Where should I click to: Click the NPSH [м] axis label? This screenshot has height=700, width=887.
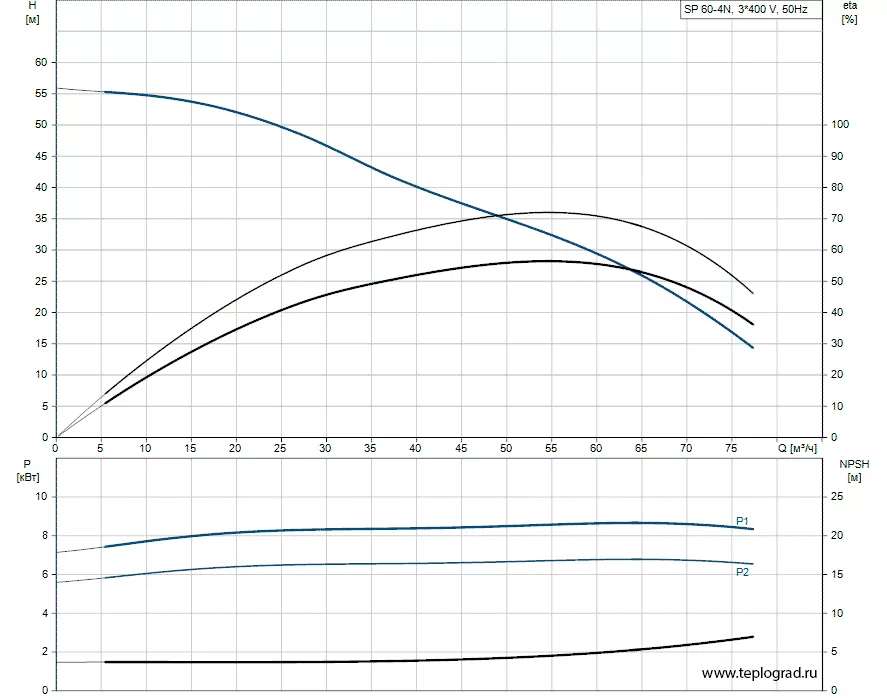point(854,471)
